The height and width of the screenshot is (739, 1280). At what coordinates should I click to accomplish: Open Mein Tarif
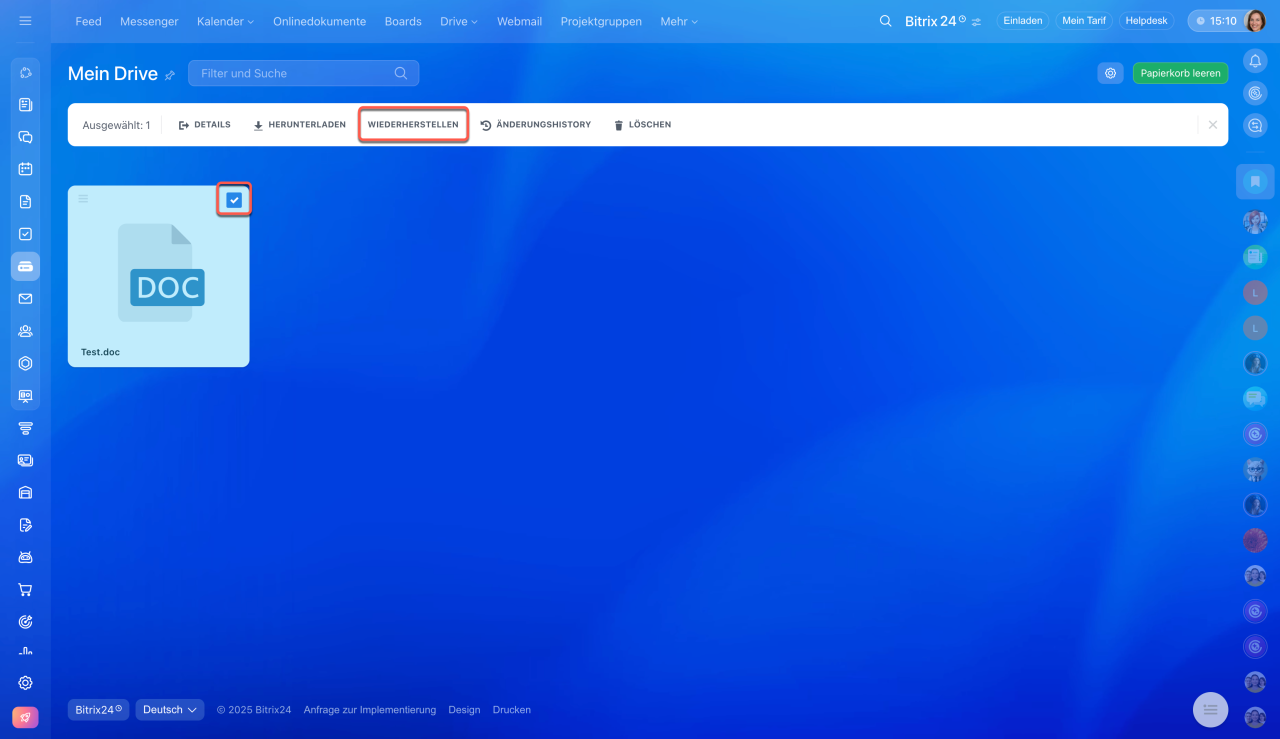[1084, 20]
